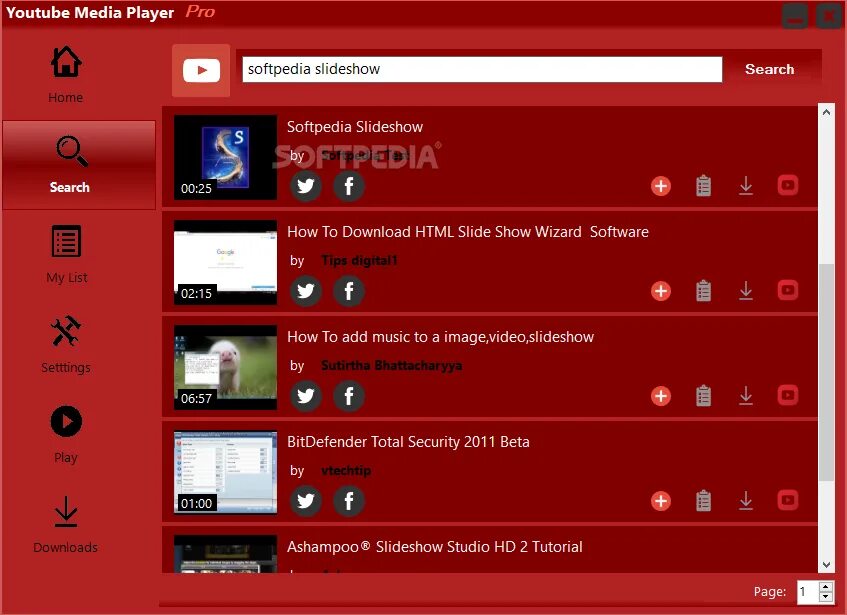Image resolution: width=847 pixels, height=615 pixels.
Task: Open the Settings section
Action: 66,344
